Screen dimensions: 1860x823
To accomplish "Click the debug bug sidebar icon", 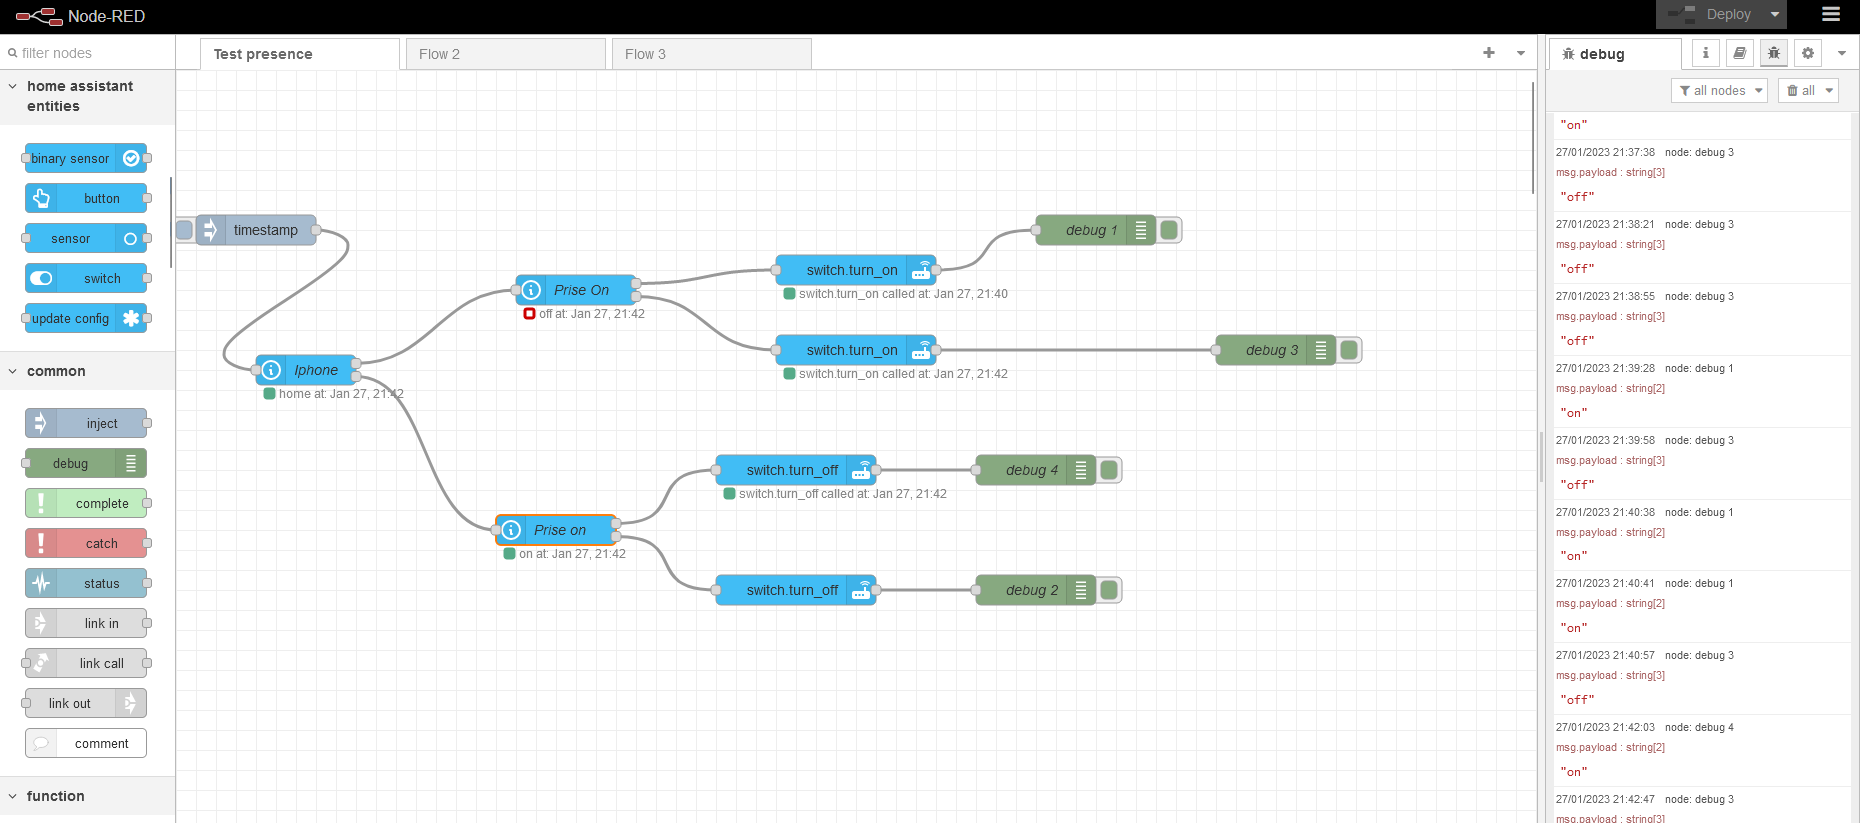I will click(1773, 53).
